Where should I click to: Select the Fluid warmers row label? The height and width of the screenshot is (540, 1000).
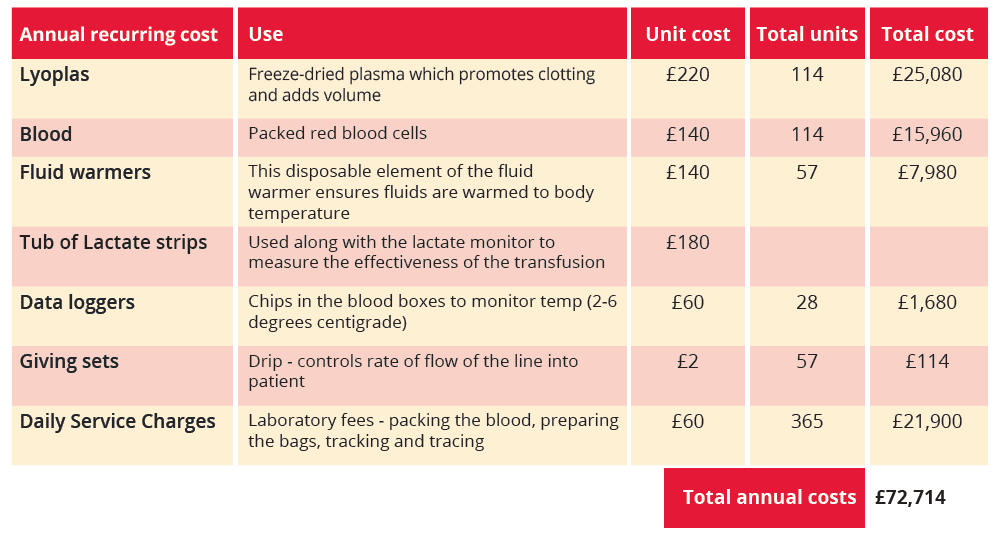click(x=85, y=172)
